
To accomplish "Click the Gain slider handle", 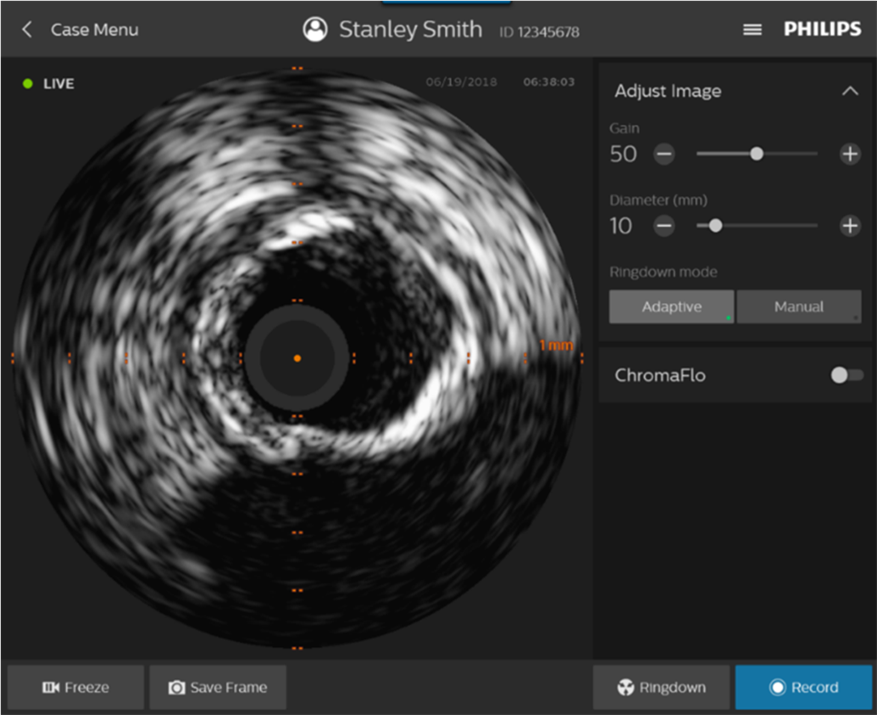I will pos(756,154).
